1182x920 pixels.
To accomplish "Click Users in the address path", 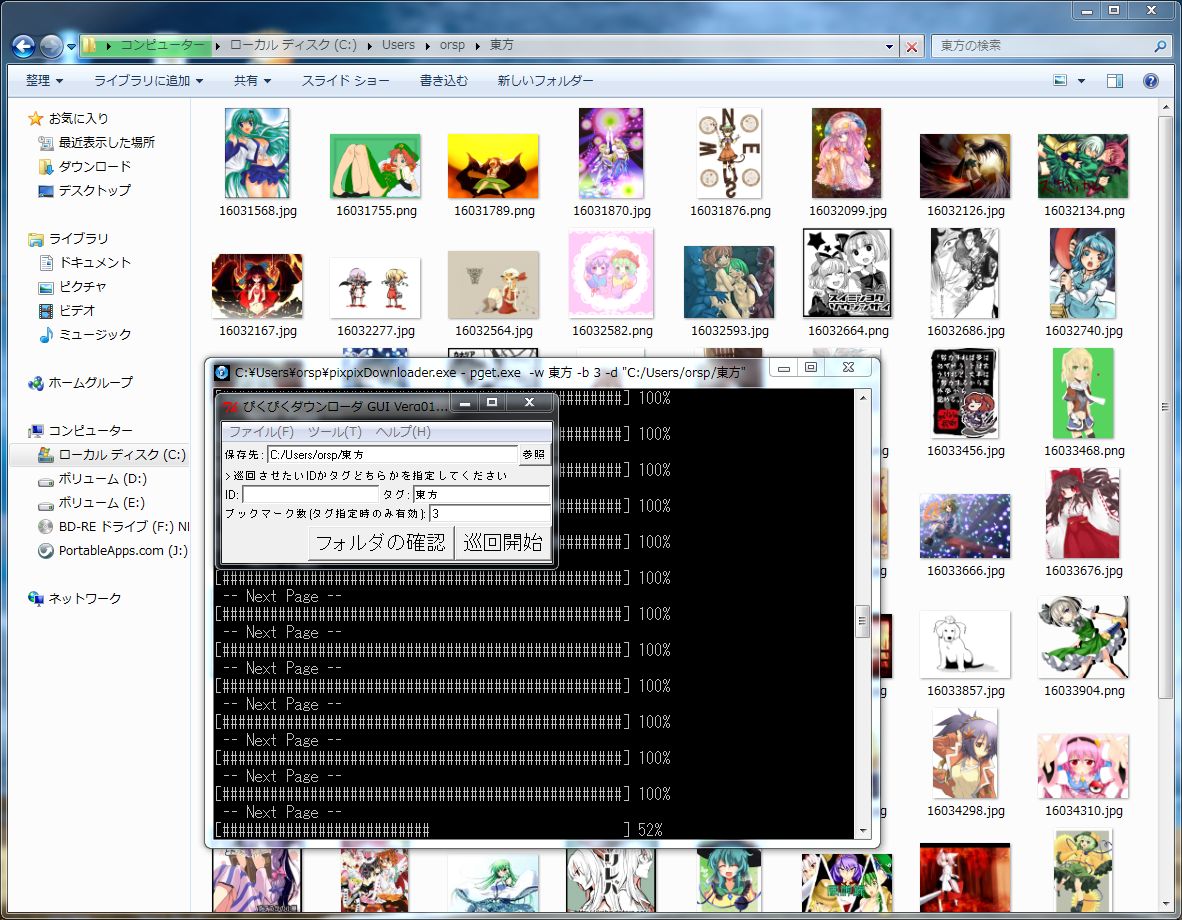I will [x=398, y=45].
